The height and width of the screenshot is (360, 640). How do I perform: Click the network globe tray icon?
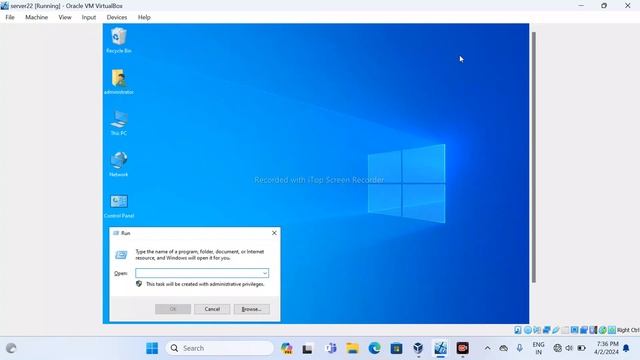(557, 348)
